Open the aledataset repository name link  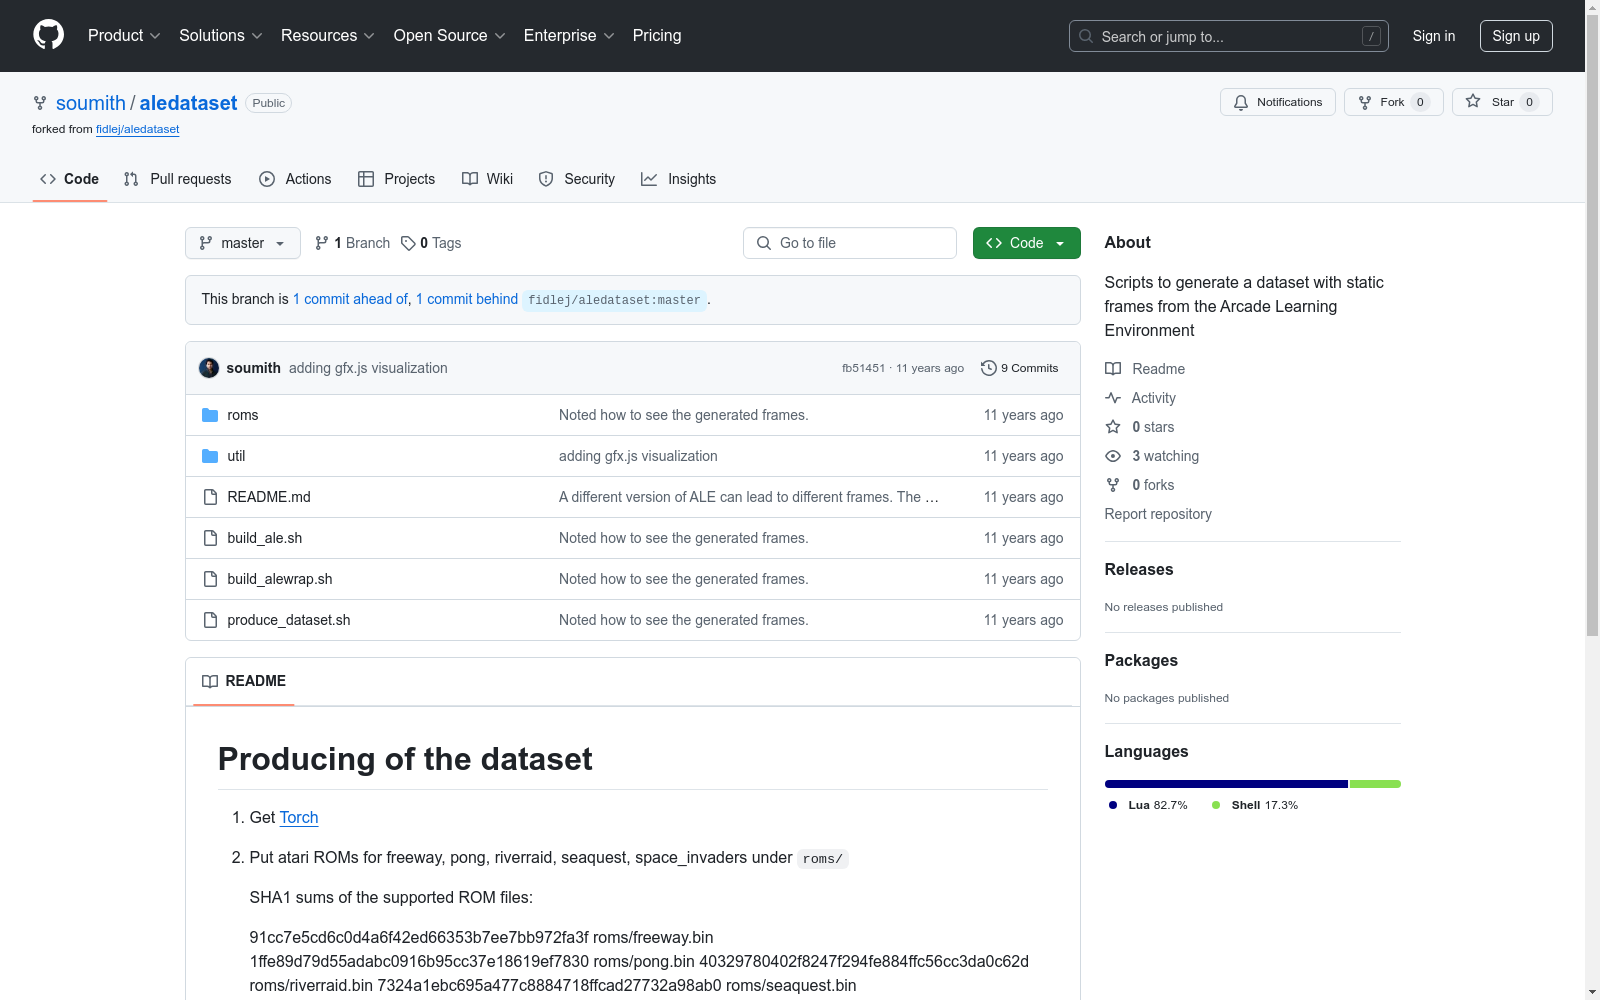[x=188, y=103]
